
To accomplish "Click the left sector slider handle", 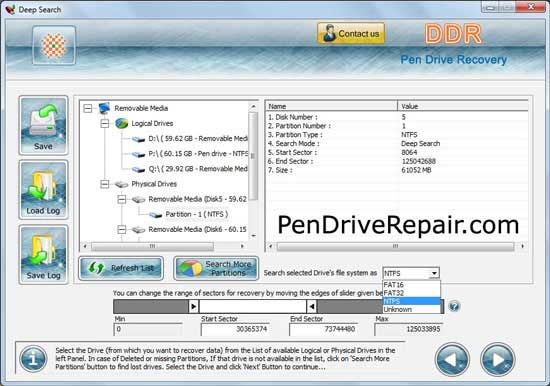I will [x=194, y=306].
